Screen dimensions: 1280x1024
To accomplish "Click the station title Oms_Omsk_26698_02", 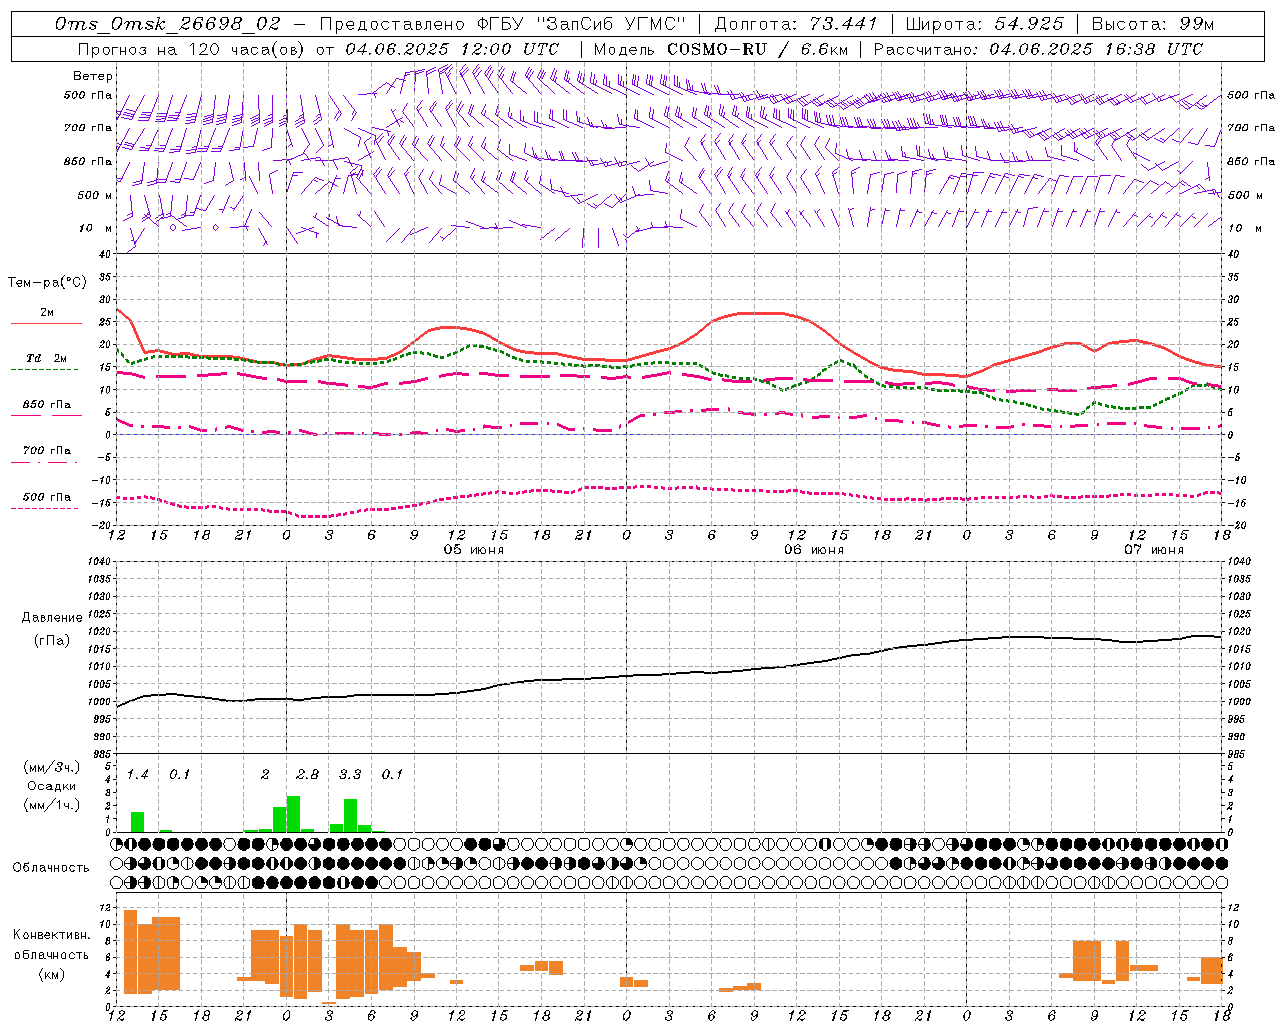I will [x=168, y=24].
